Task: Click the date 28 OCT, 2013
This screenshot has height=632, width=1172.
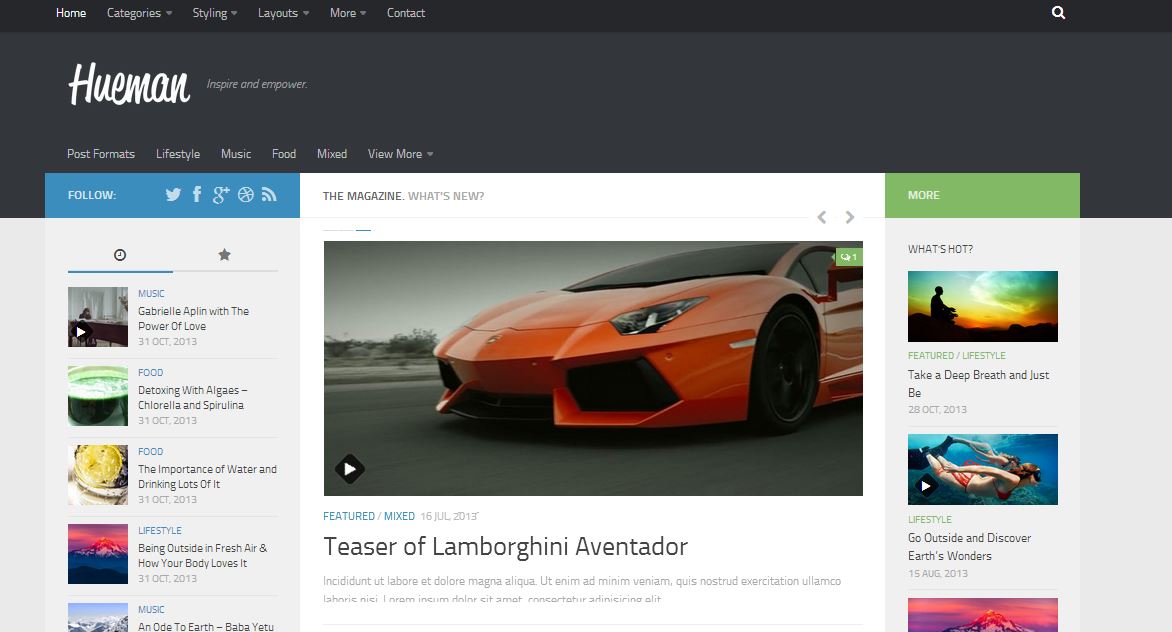Action: coord(937,409)
